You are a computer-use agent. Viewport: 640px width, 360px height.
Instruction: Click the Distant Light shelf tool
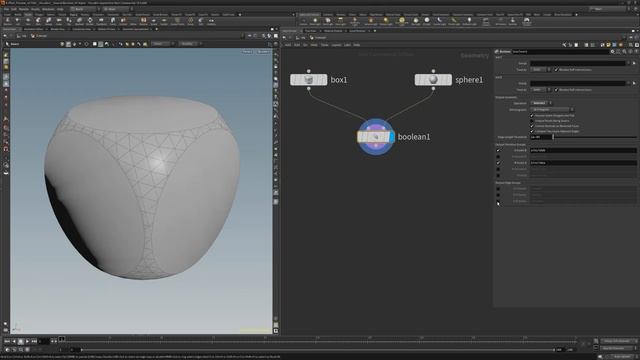click(386, 21)
